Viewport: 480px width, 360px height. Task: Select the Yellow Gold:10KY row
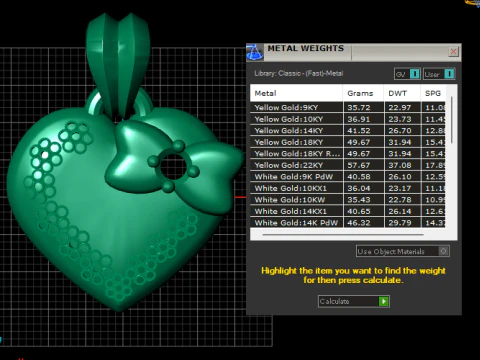[348, 119]
